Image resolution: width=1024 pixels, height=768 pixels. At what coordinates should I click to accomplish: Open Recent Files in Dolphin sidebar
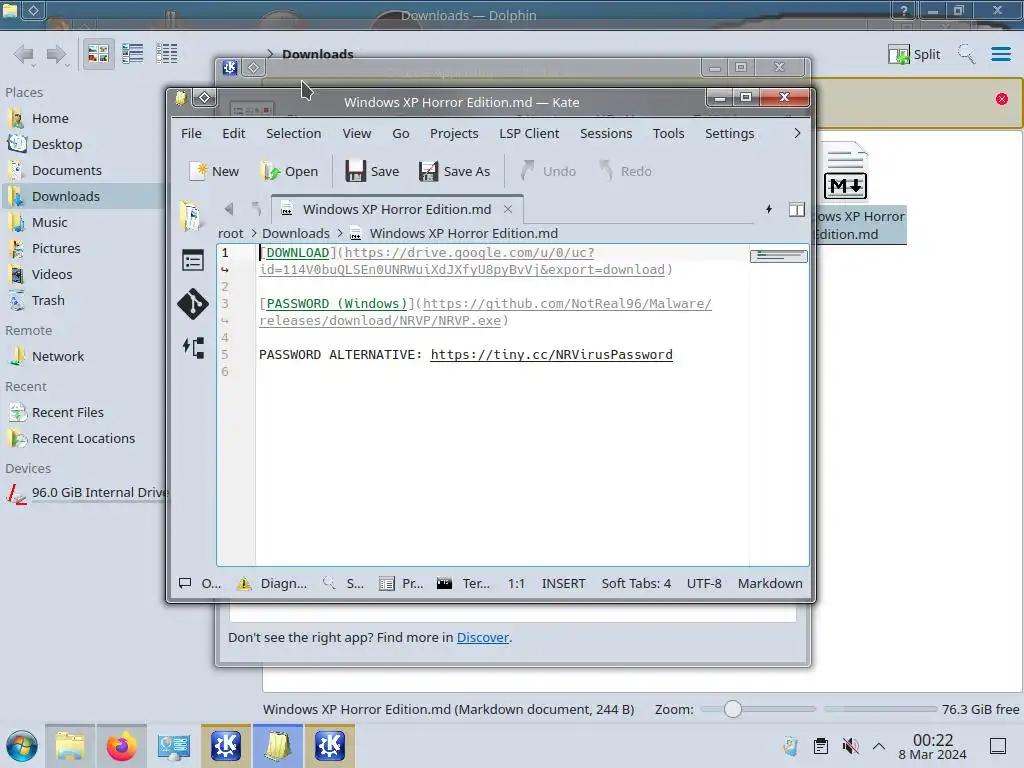point(68,412)
